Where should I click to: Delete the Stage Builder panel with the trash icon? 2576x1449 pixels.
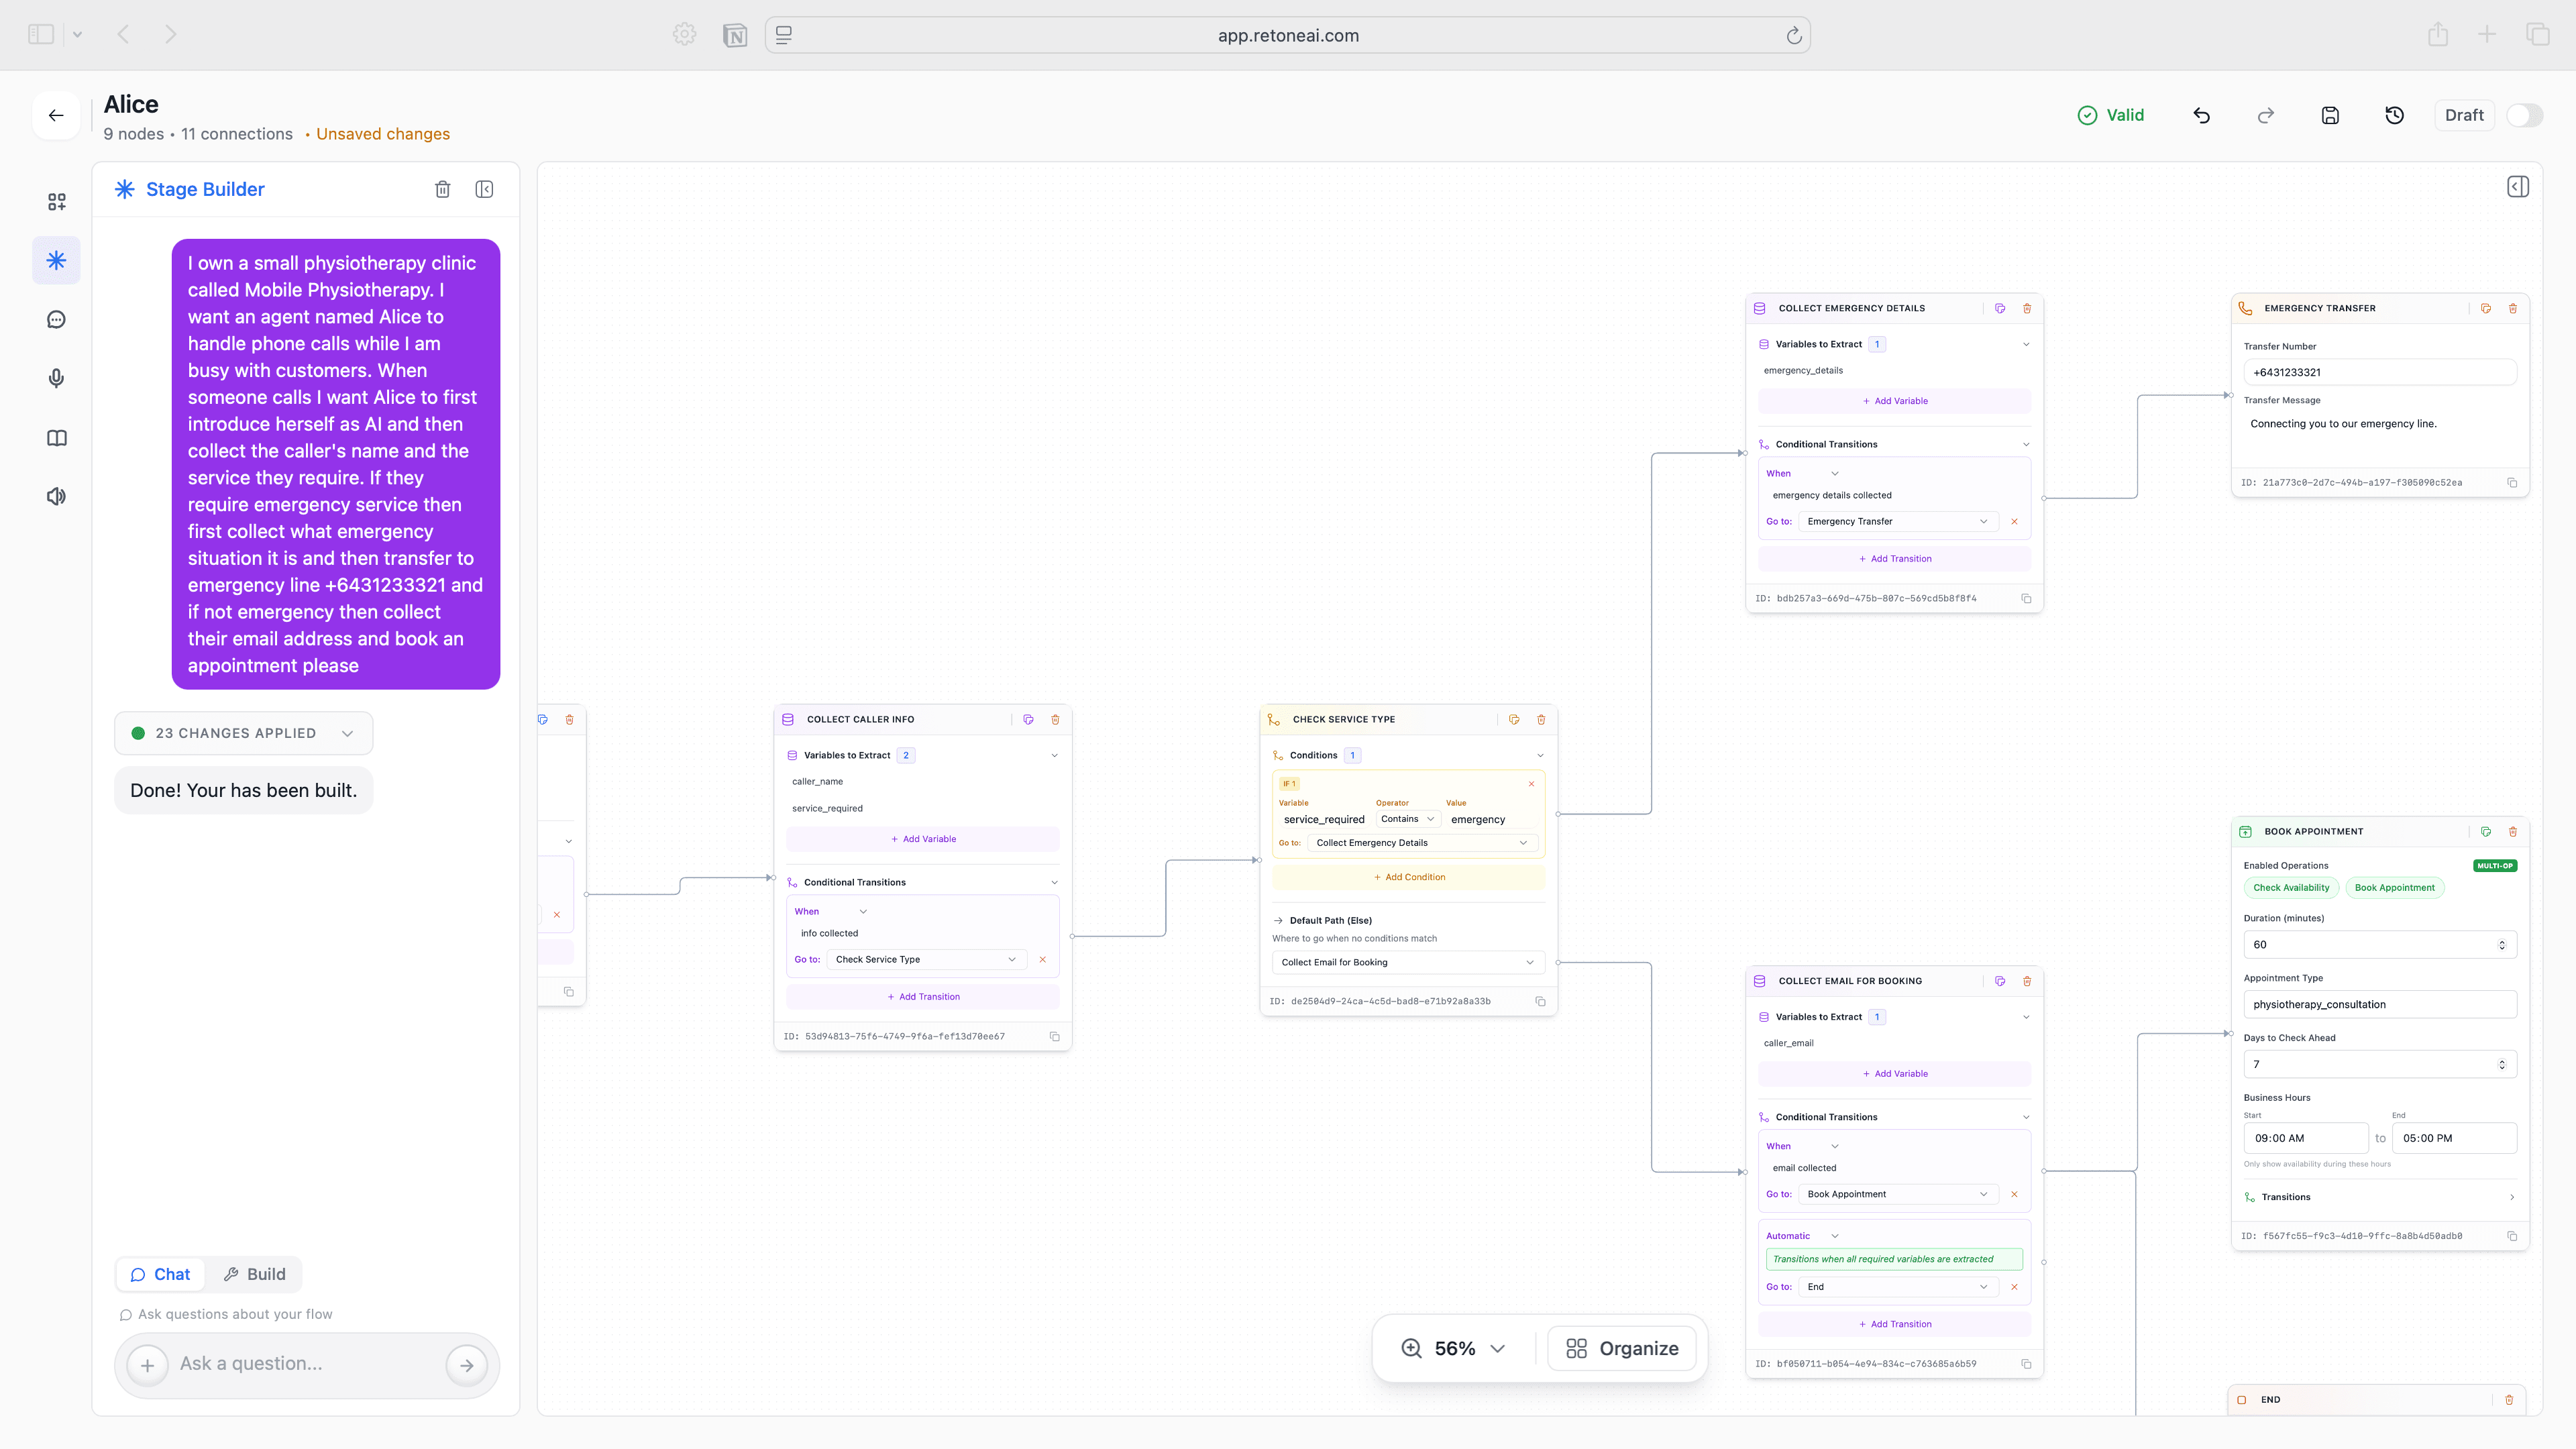(443, 188)
